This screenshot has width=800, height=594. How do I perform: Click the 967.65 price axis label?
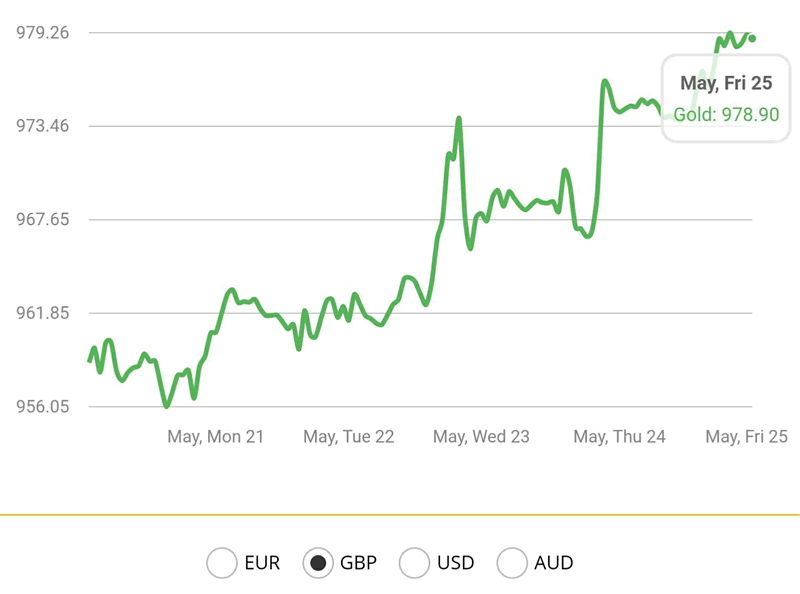coord(42,219)
